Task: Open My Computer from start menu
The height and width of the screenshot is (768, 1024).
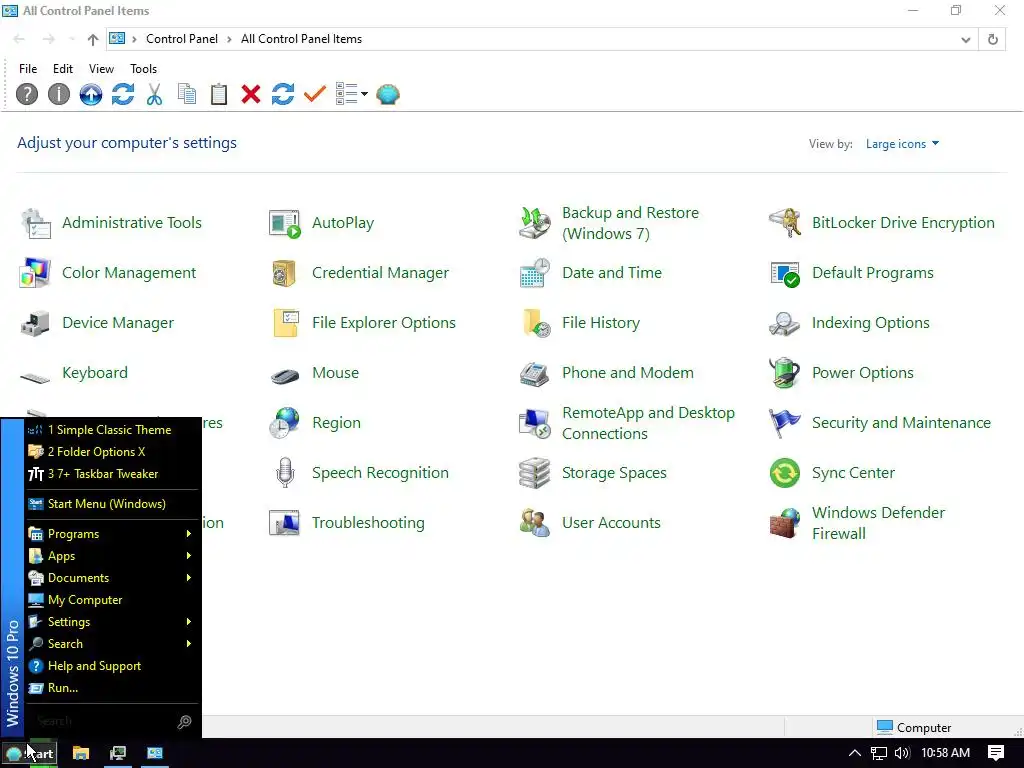Action: [112, 600]
